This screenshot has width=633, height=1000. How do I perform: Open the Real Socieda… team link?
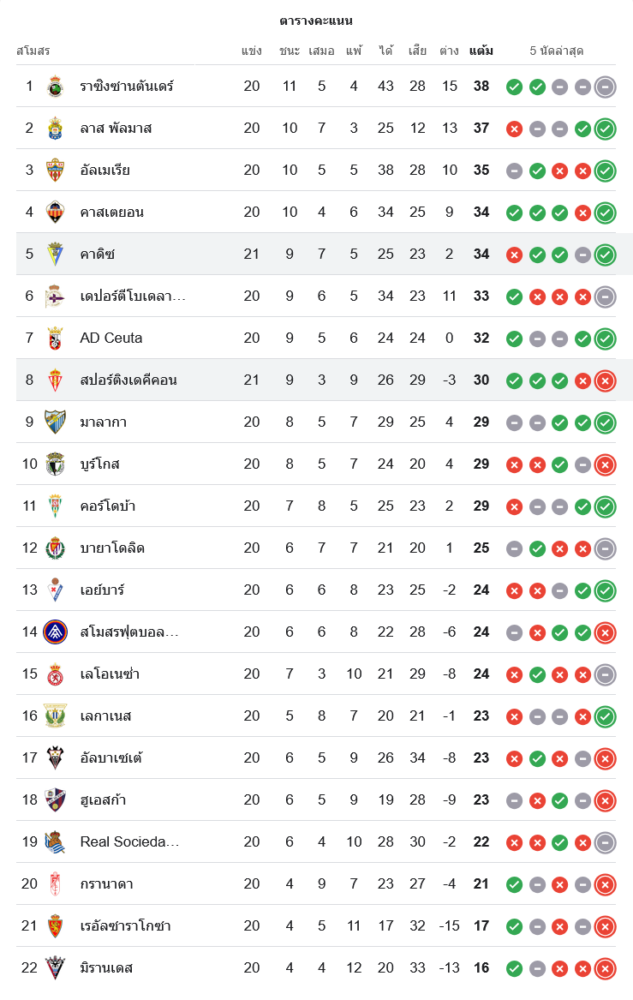point(130,842)
